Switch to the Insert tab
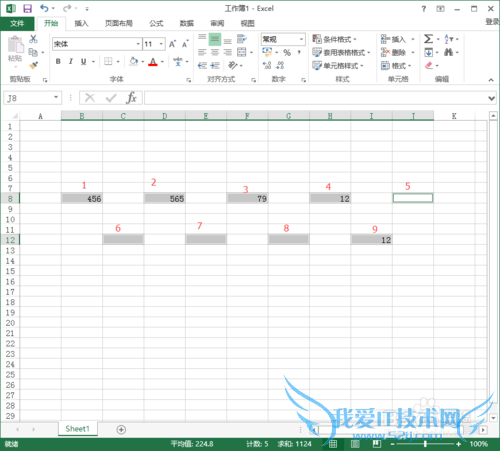500x451 pixels. pyautogui.click(x=81, y=23)
